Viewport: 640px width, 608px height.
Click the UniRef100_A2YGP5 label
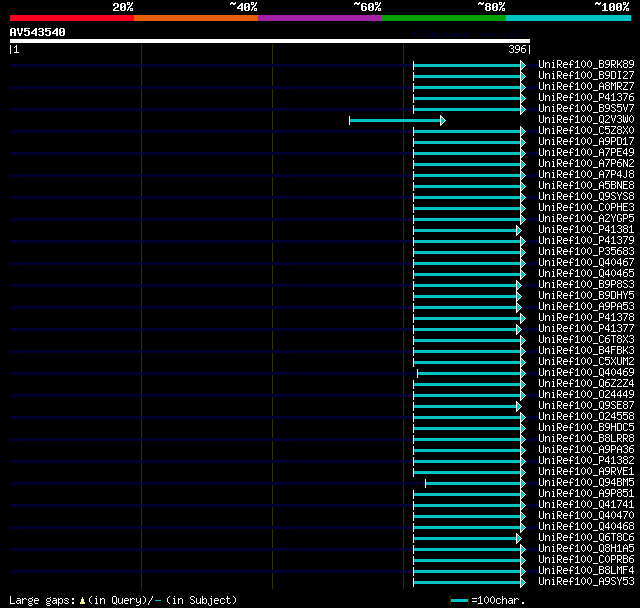point(586,219)
